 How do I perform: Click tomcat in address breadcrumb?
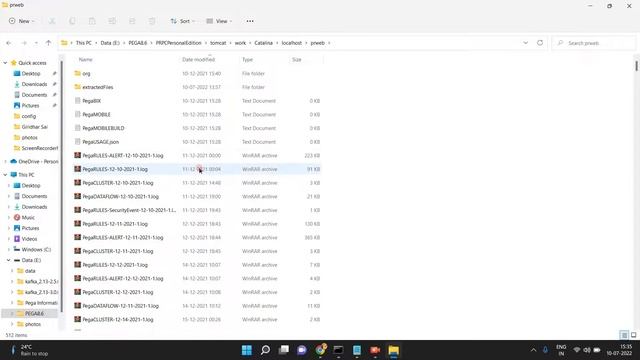tap(218, 43)
